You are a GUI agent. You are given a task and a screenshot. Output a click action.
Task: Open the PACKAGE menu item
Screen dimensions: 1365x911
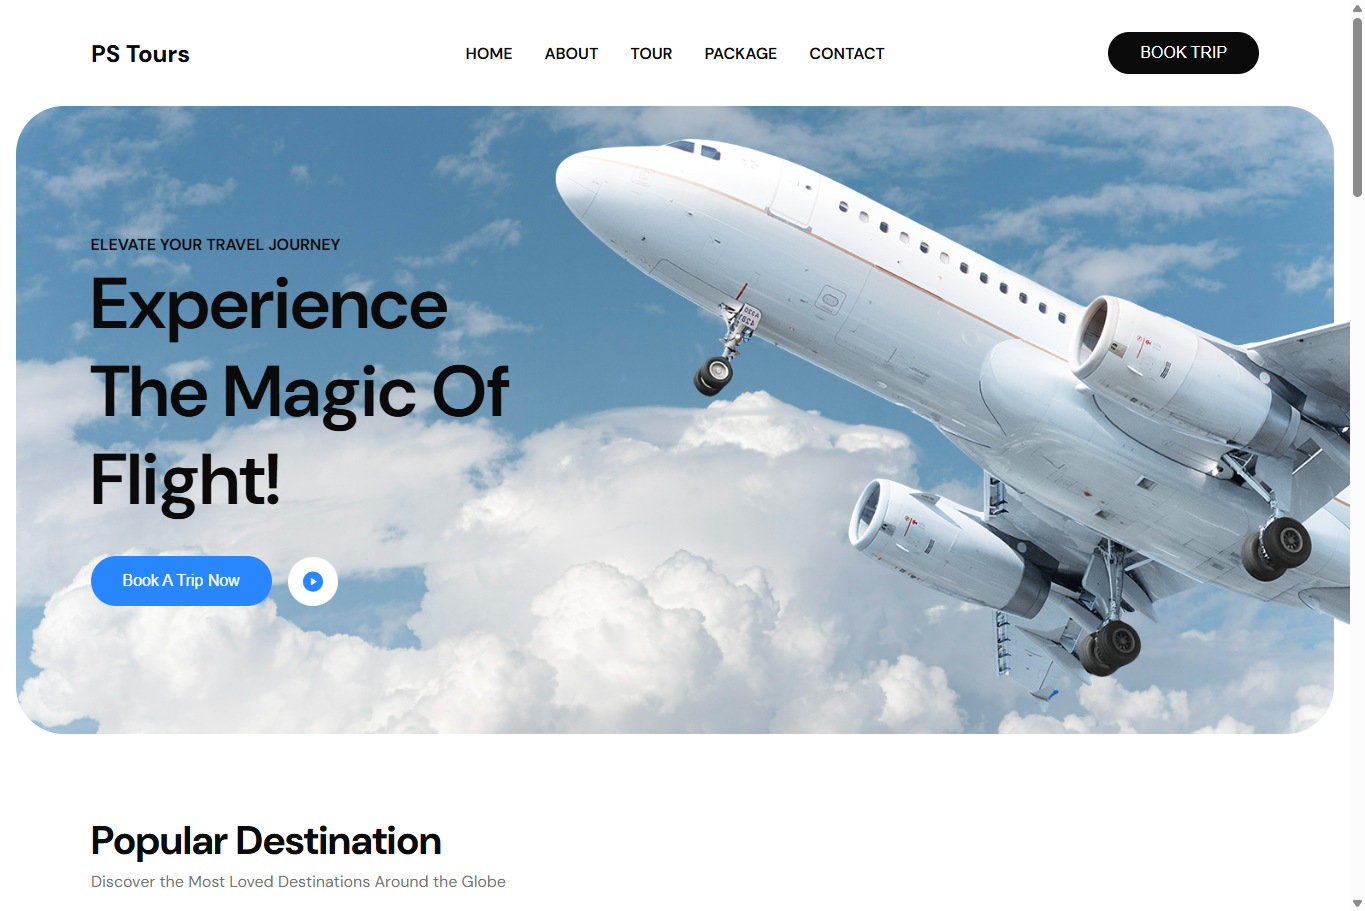[x=741, y=54]
